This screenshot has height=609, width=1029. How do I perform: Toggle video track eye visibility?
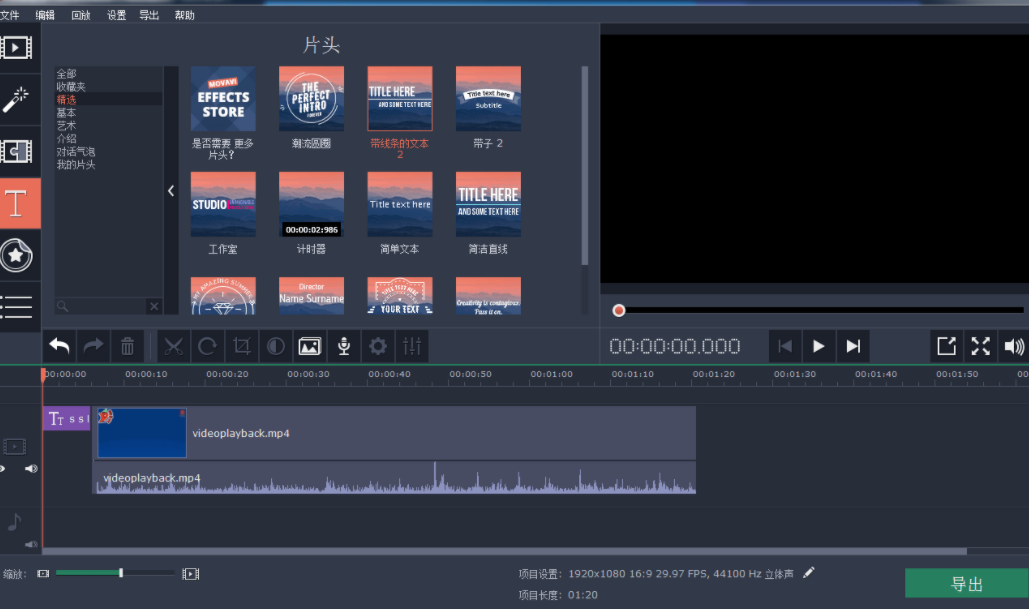2,469
